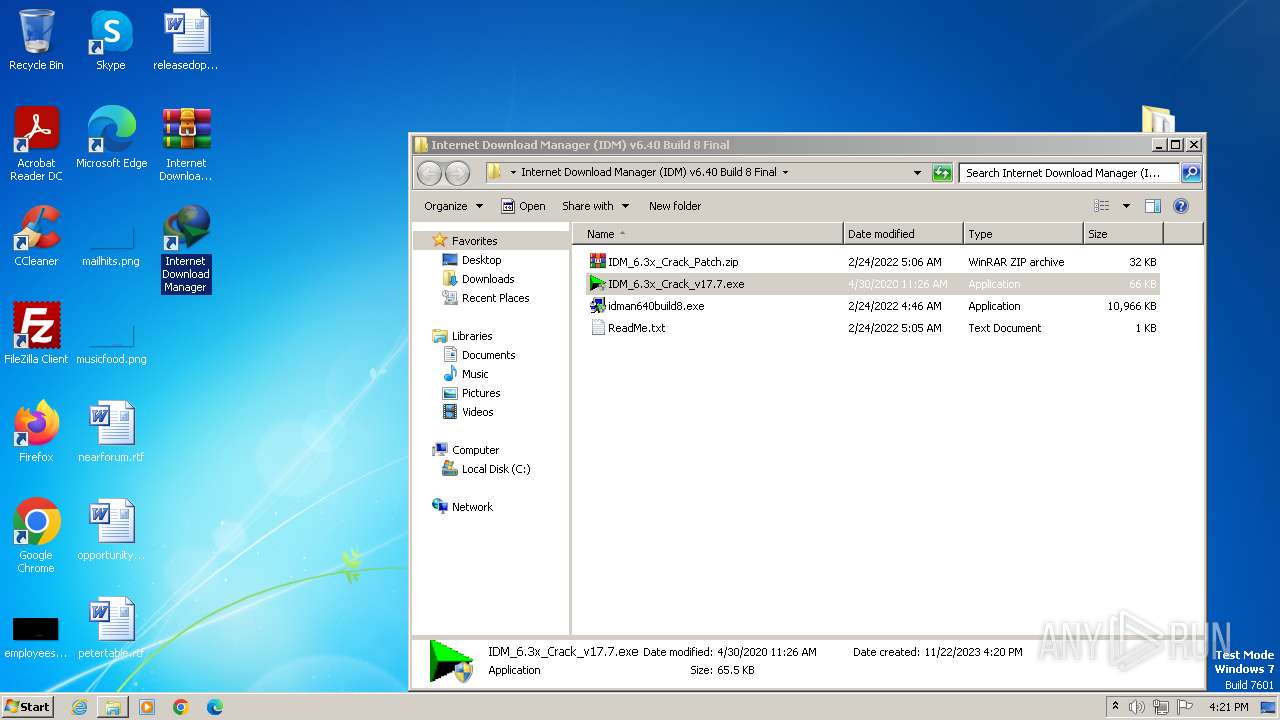Open Internet Explorer from taskbar
Screen dimensions: 1280x720
coord(79,707)
